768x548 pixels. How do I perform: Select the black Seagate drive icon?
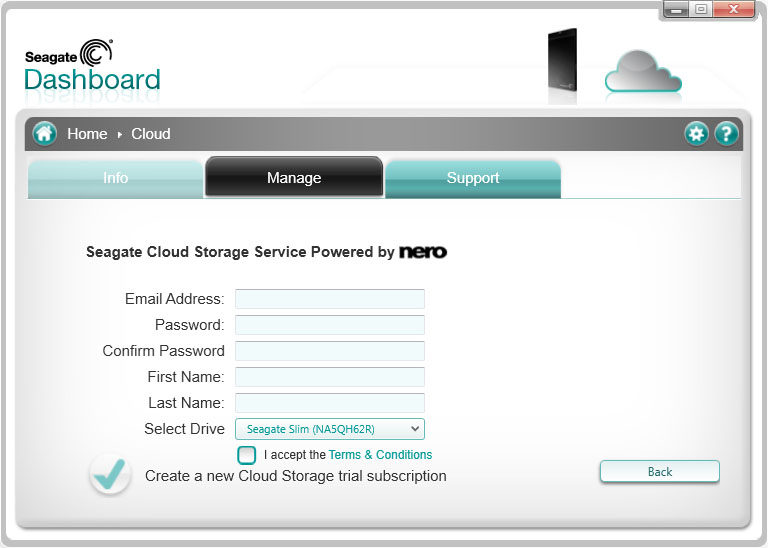click(x=562, y=60)
